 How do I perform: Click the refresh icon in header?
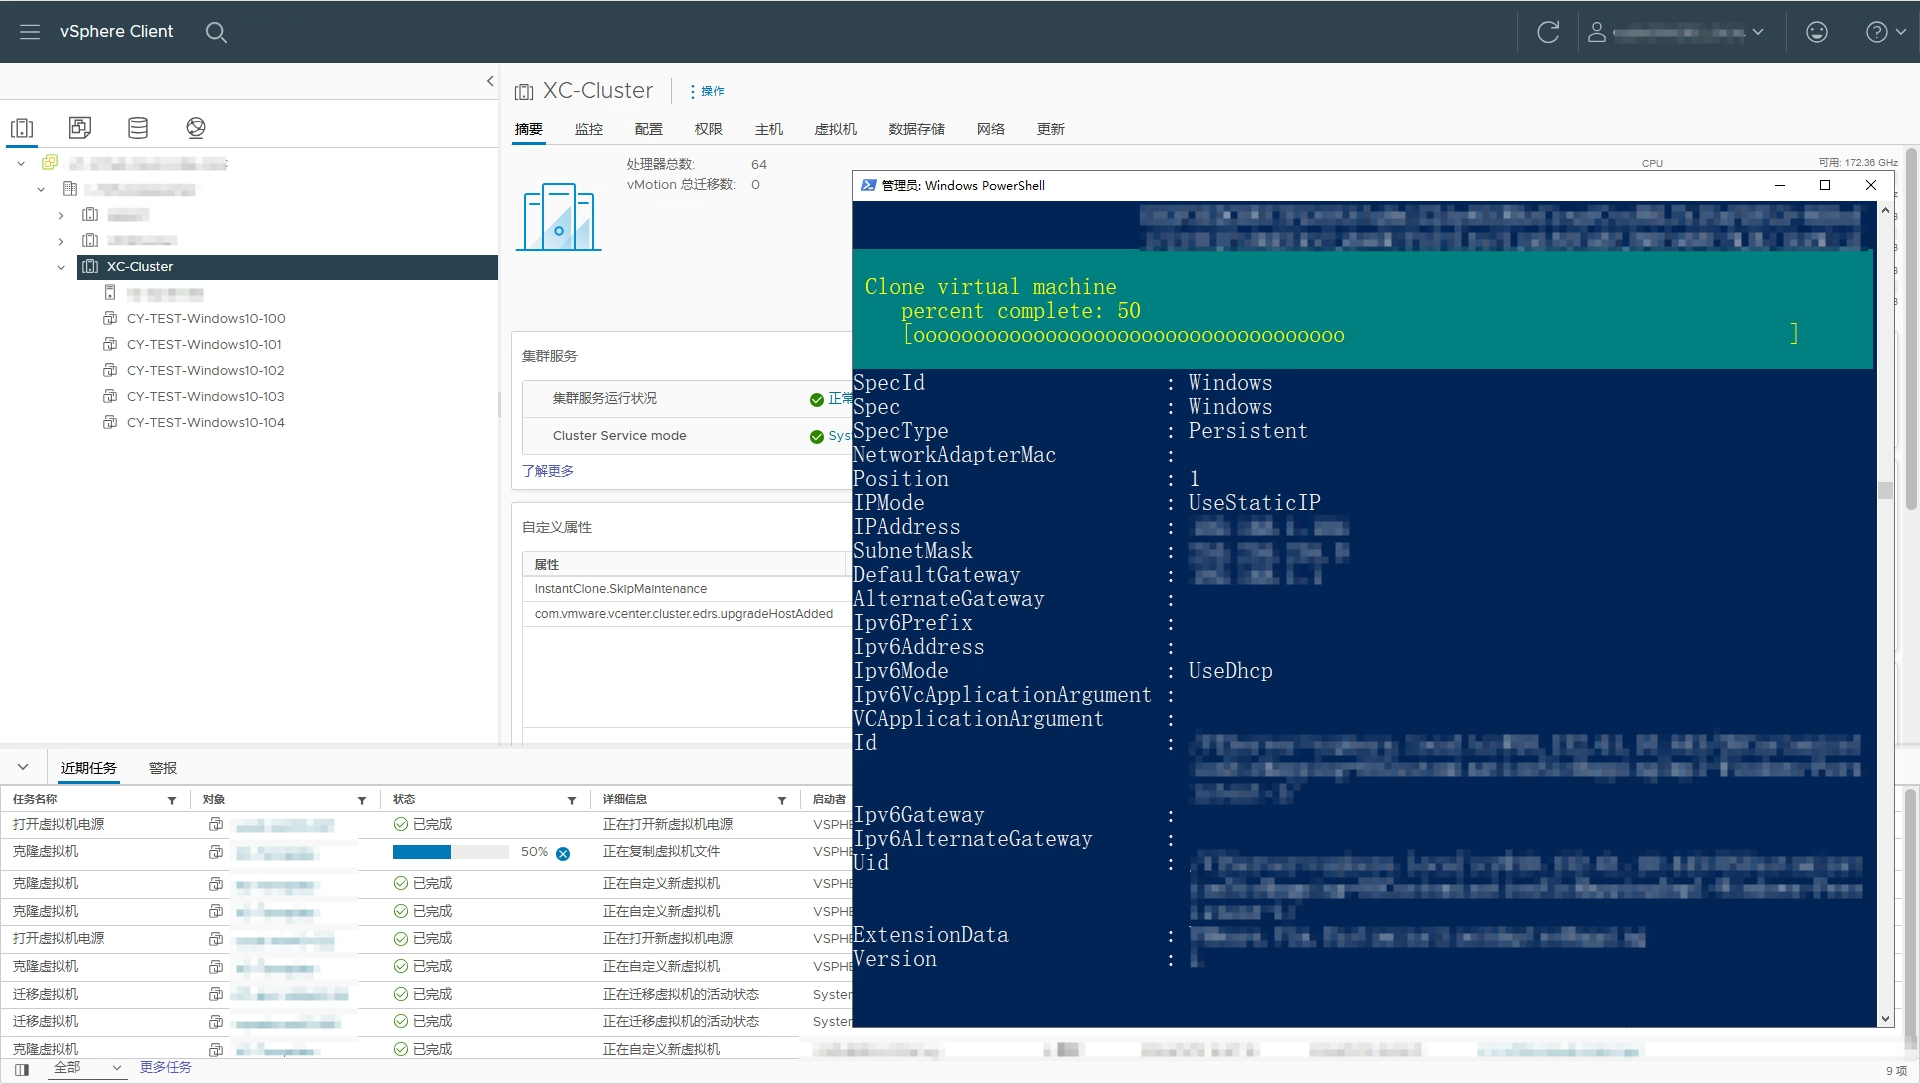tap(1547, 32)
